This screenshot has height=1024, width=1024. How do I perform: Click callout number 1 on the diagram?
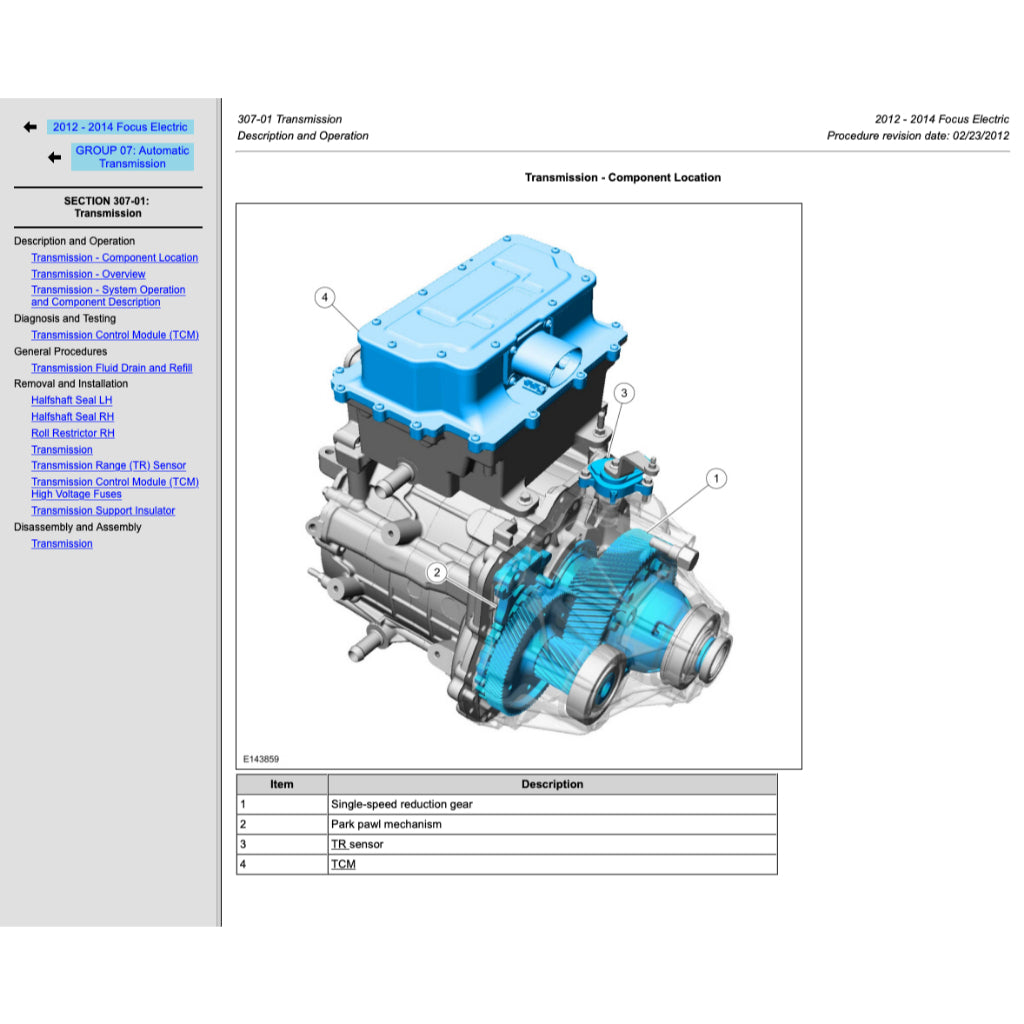tap(715, 479)
